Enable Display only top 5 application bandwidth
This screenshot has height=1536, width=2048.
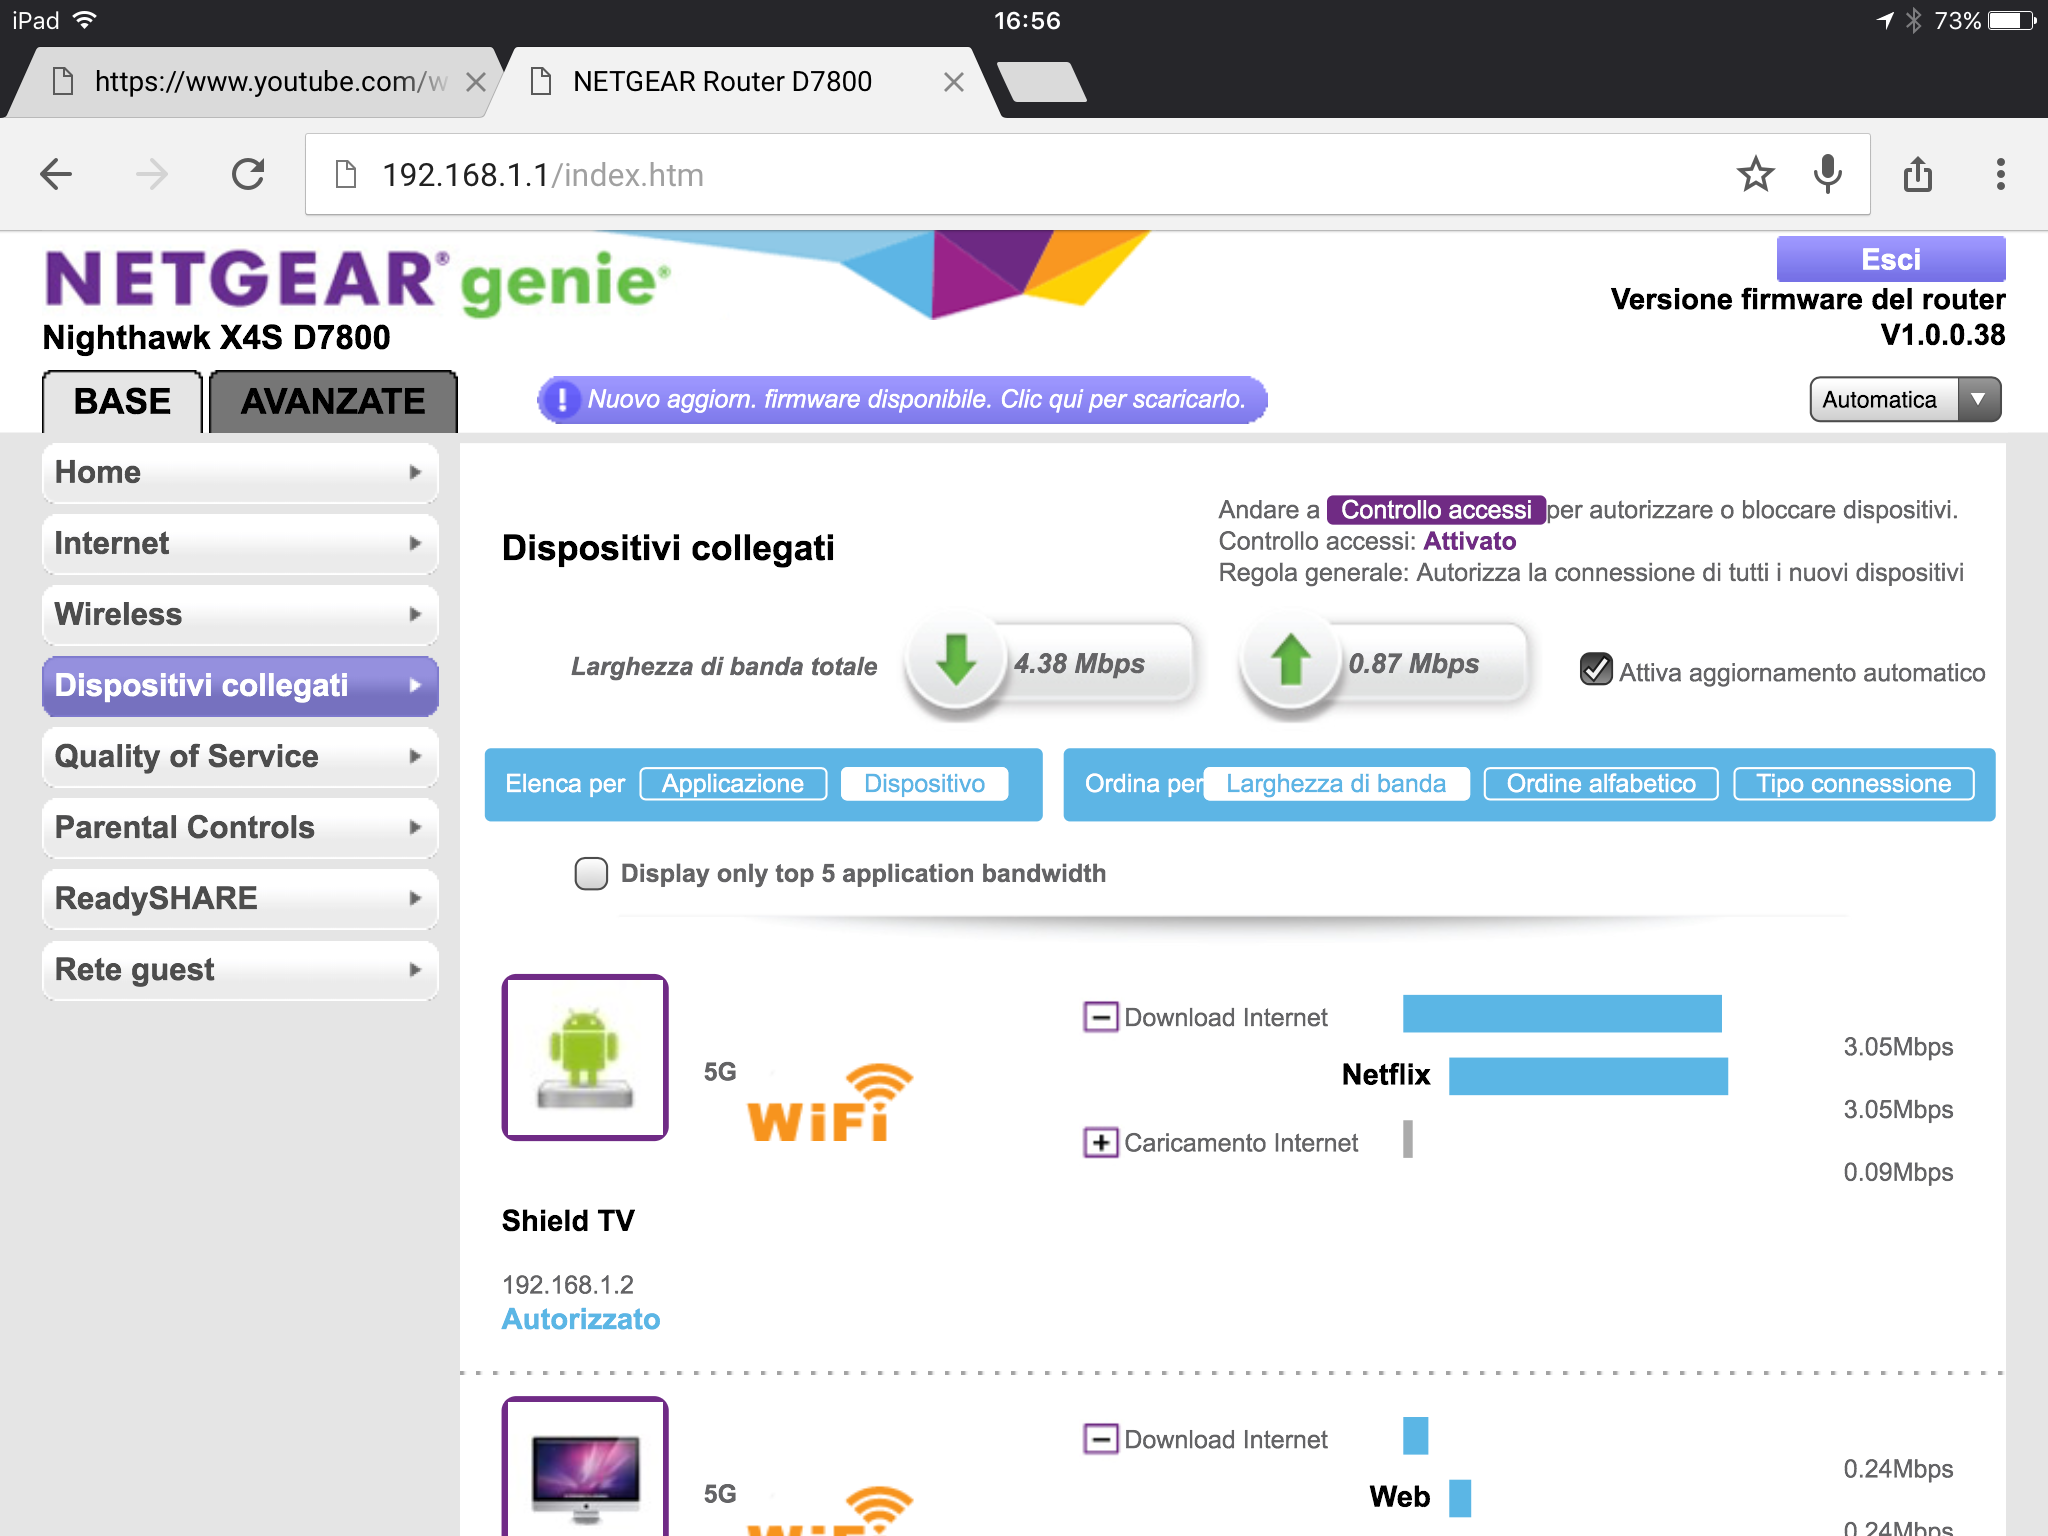(591, 873)
